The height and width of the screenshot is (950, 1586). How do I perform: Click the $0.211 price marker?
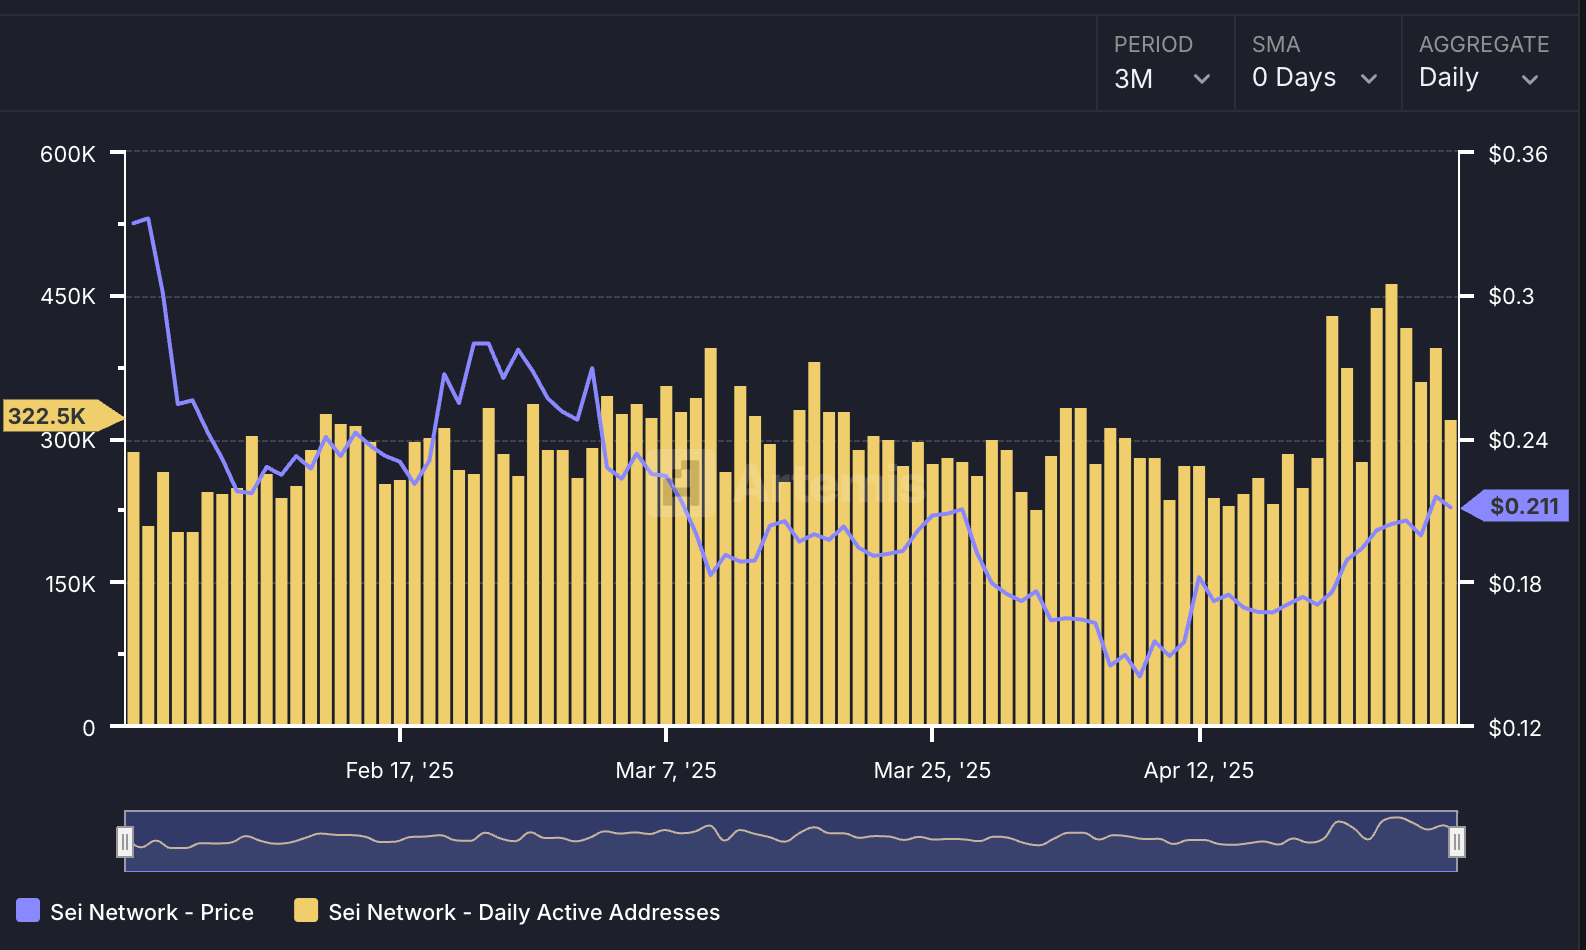pos(1517,506)
